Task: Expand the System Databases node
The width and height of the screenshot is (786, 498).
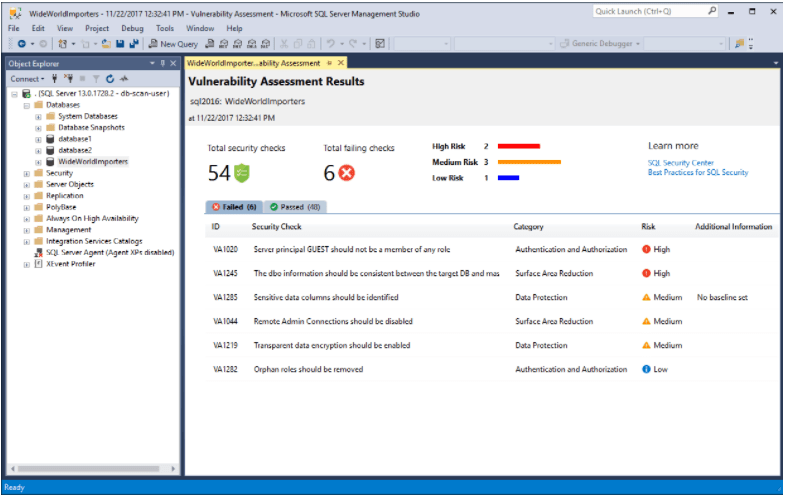Action: tap(38, 116)
